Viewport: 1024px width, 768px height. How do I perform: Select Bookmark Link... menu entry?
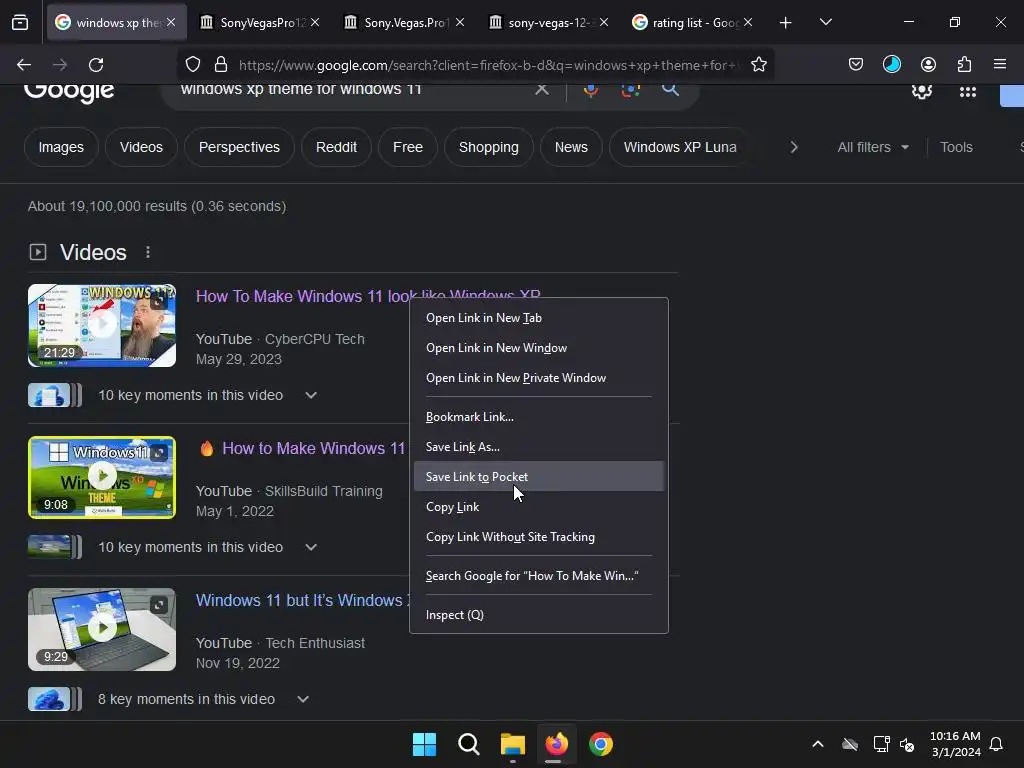tap(538, 417)
